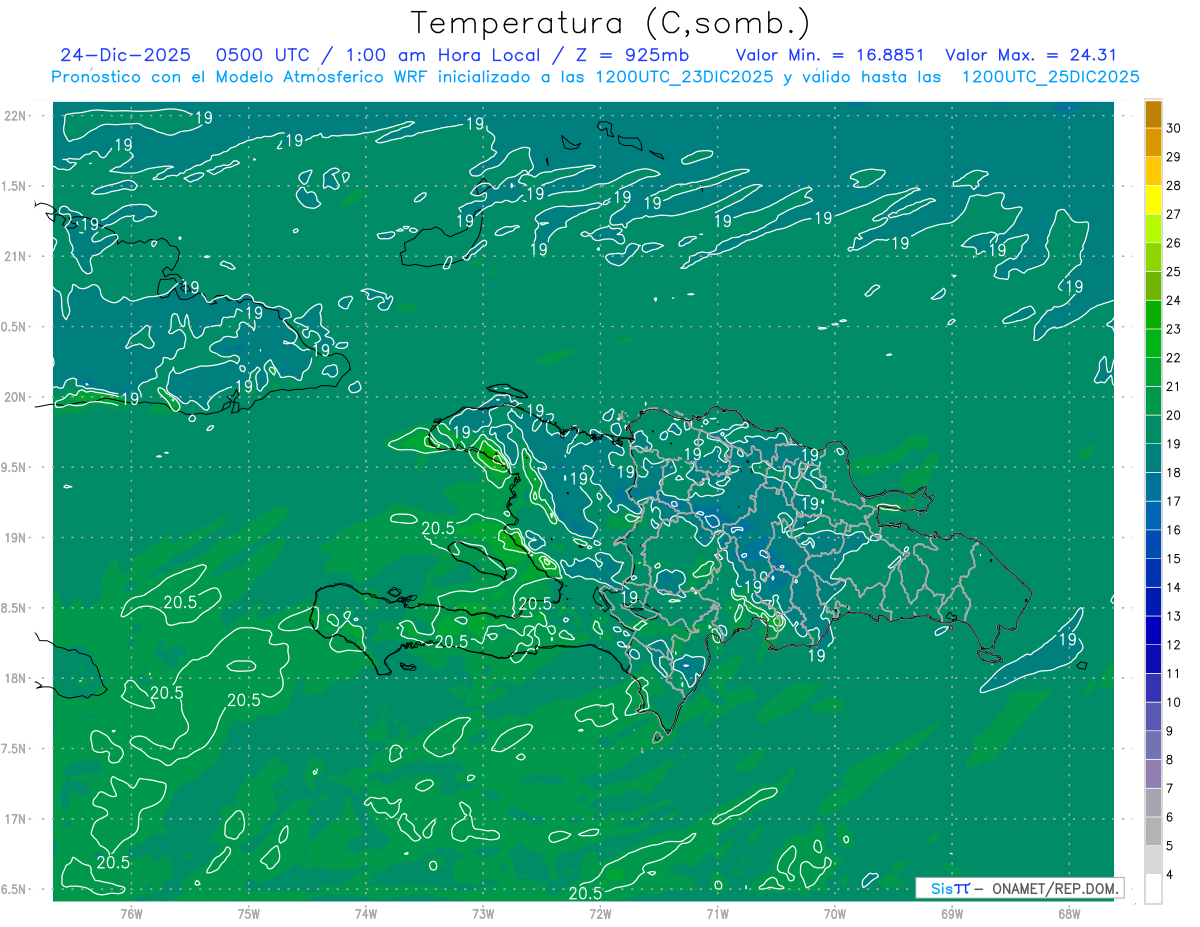Click the 73W longitude axis label
The height and width of the screenshot is (927, 1200).
483,913
